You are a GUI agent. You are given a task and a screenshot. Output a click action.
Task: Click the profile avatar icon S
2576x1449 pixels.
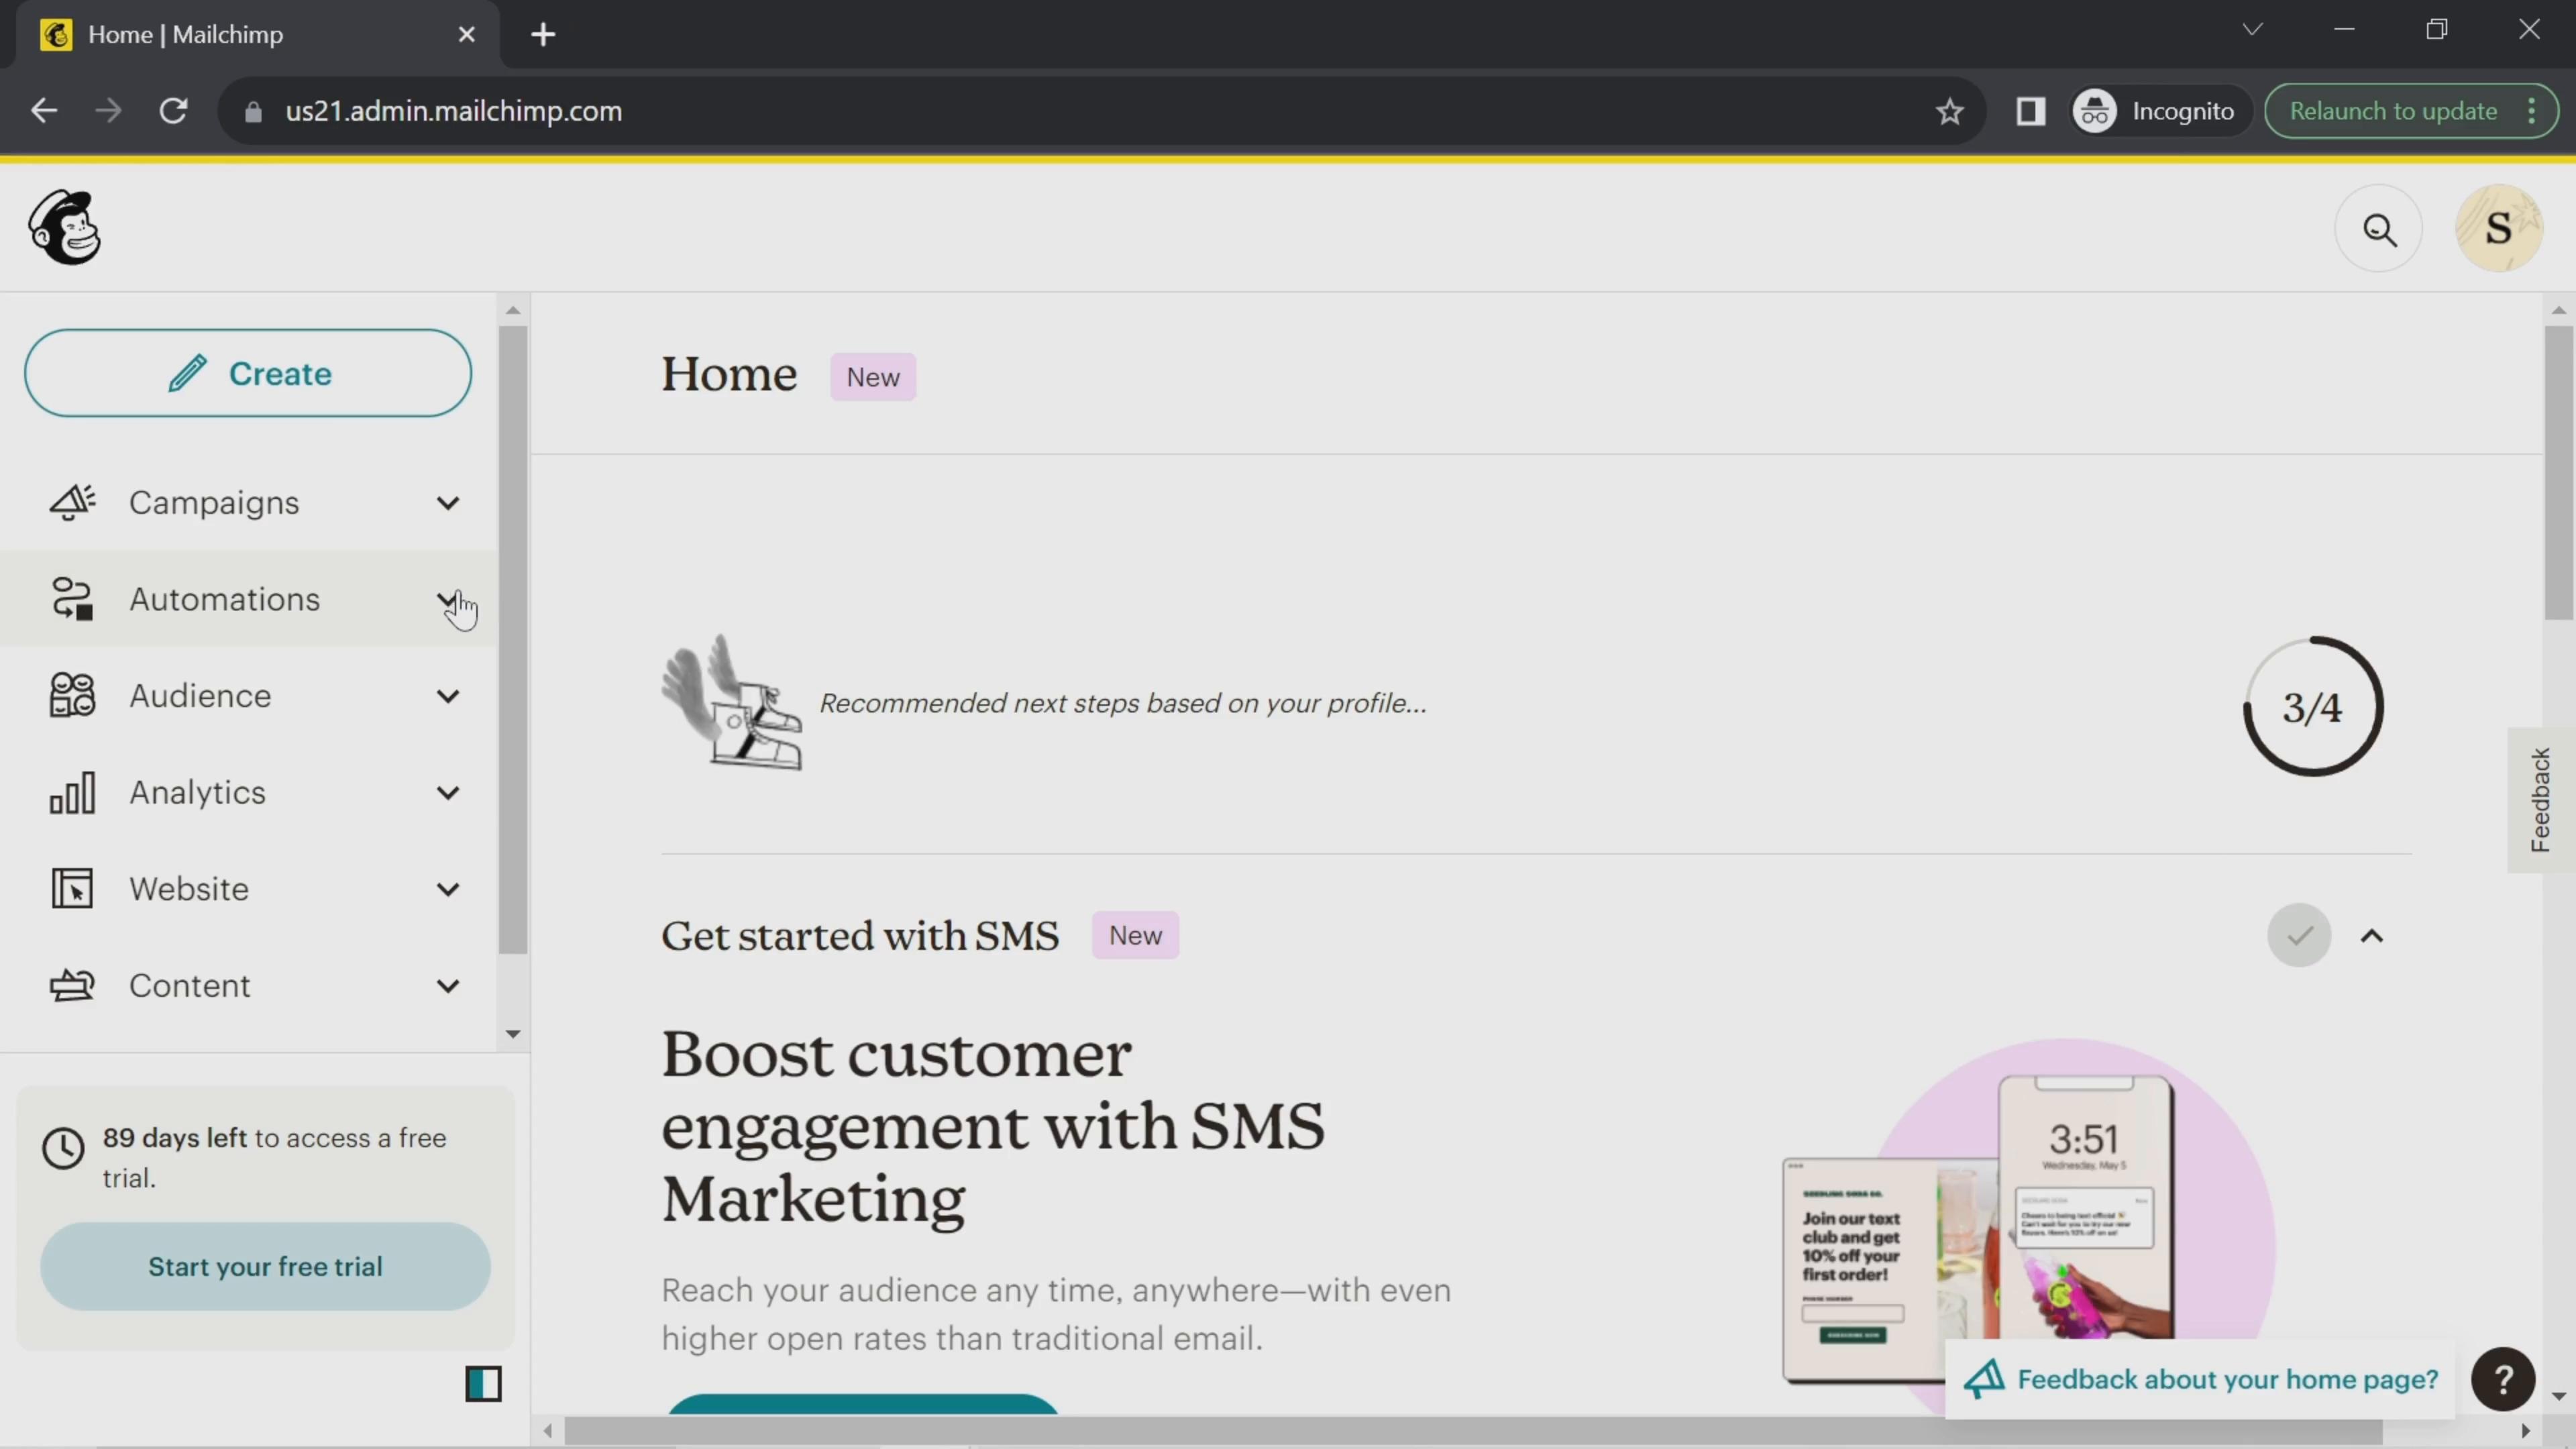2496,227
